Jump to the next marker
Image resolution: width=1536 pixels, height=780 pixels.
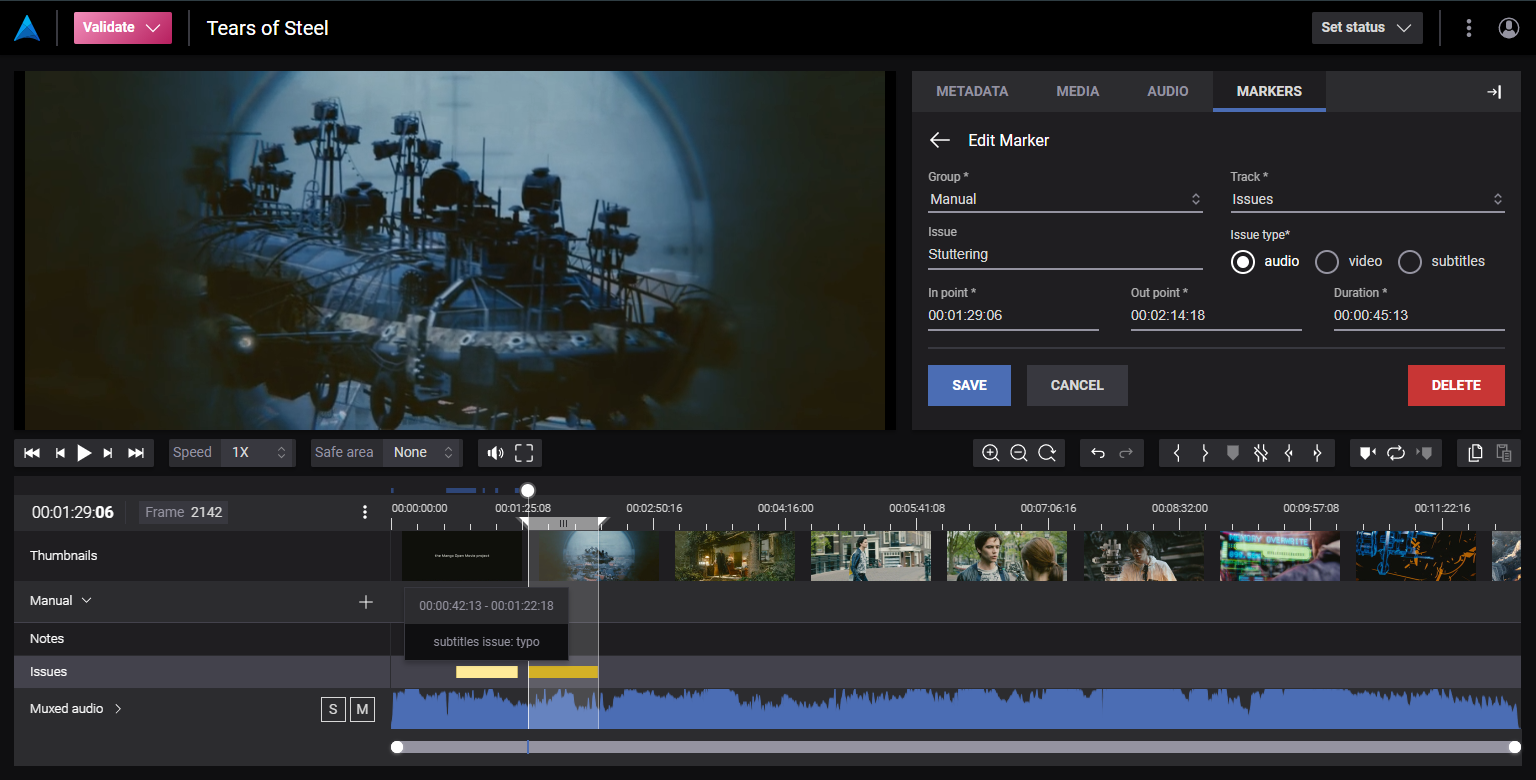[x=1425, y=453]
